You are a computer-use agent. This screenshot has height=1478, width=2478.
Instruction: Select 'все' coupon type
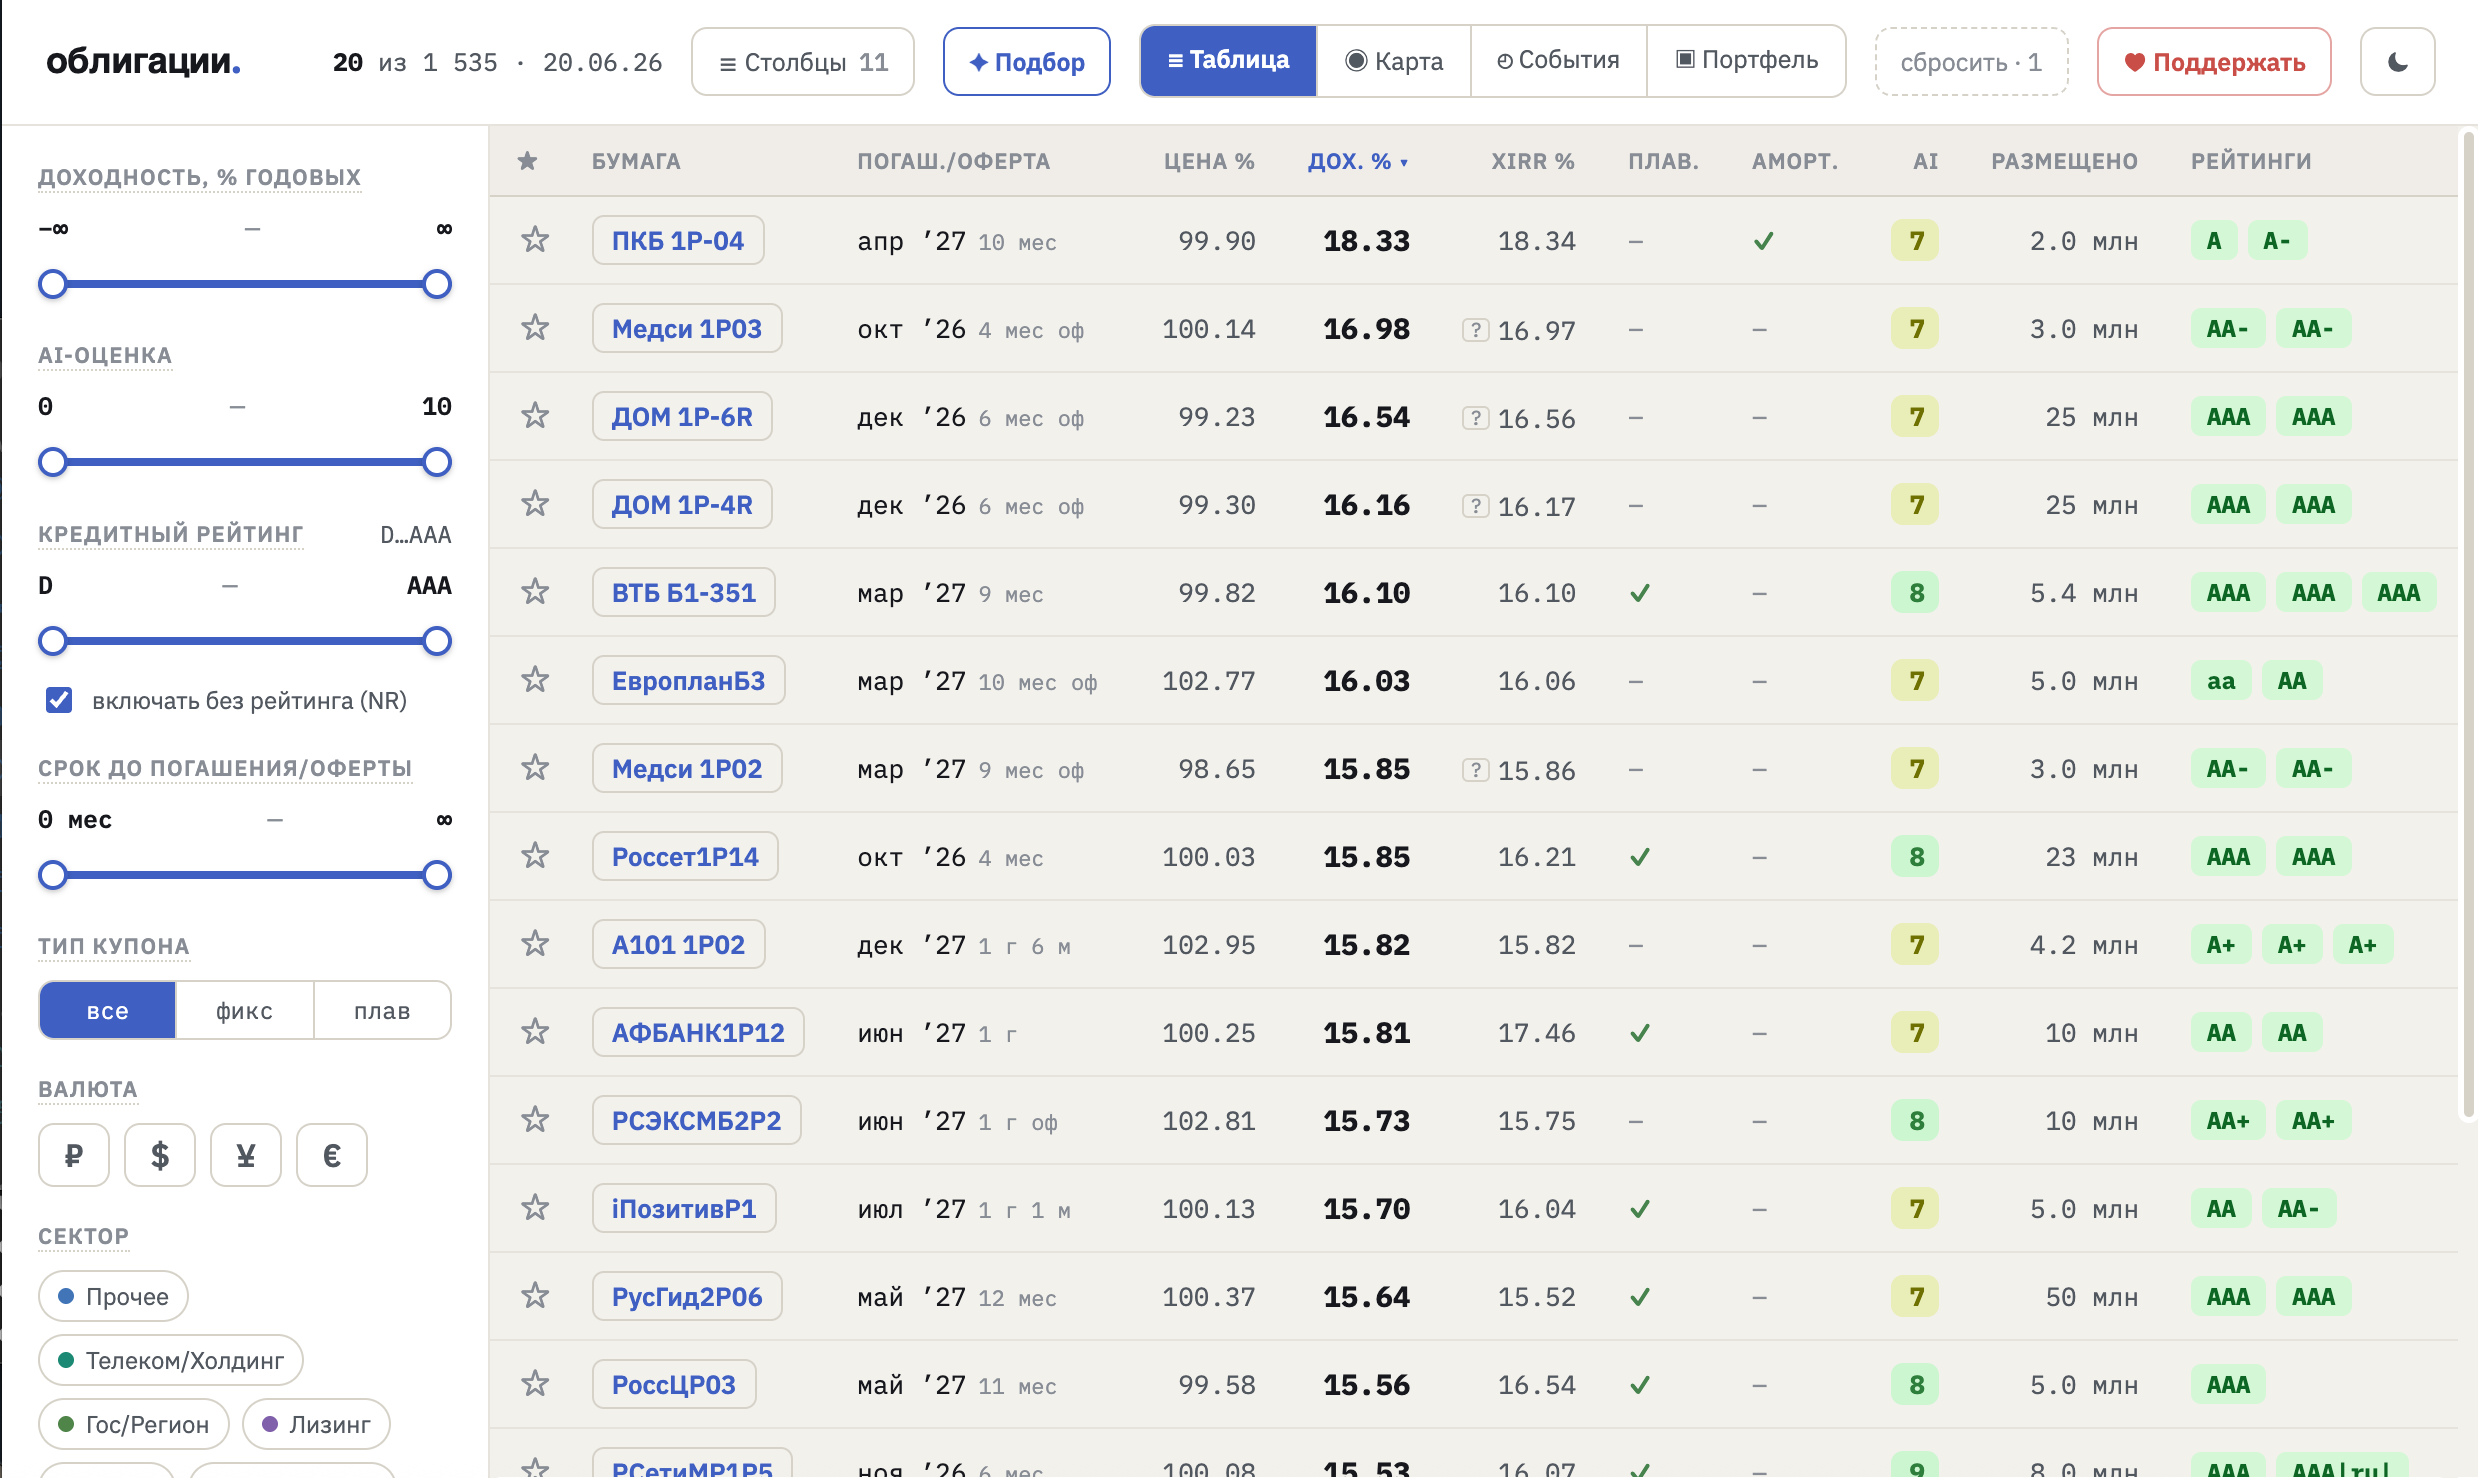[x=108, y=1010]
